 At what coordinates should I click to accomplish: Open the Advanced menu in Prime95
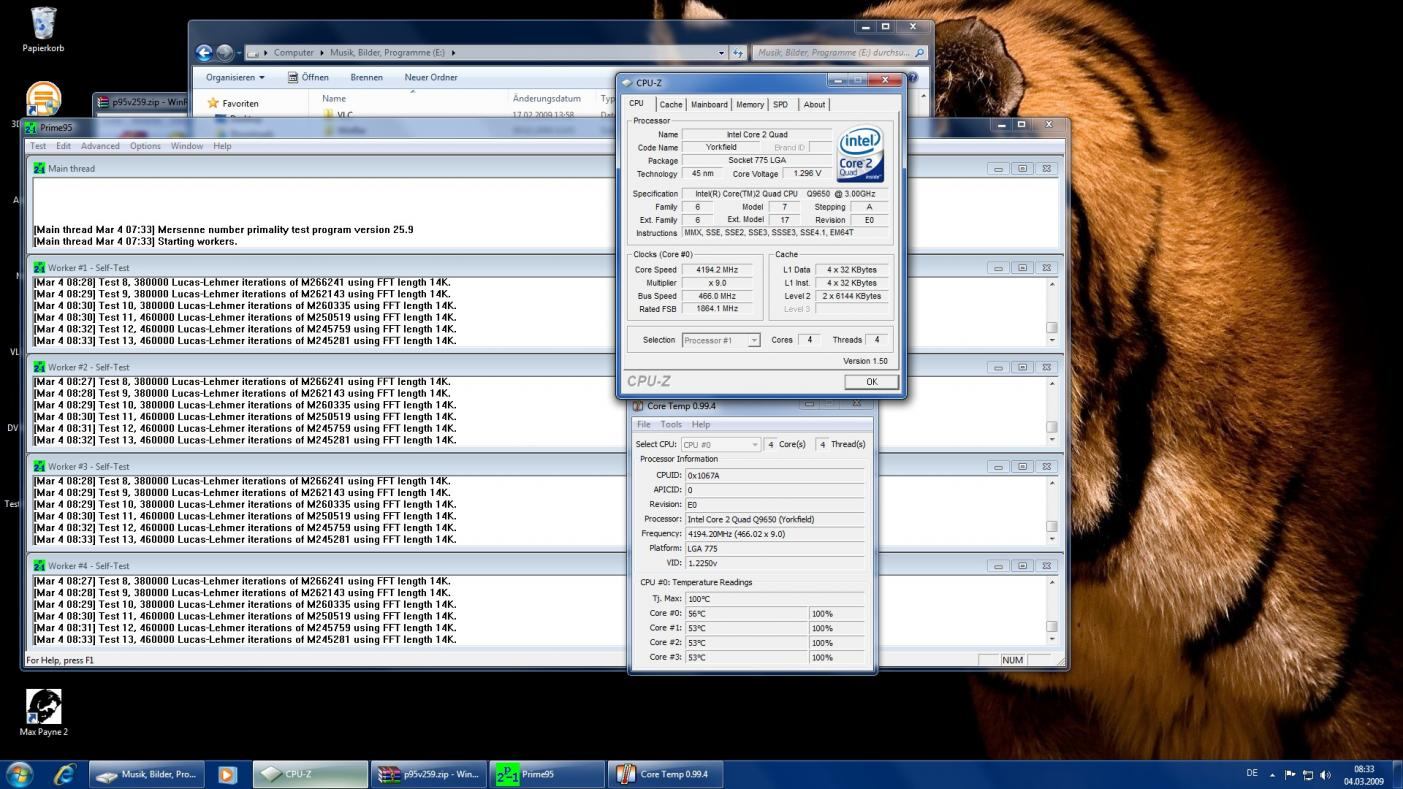[100, 146]
